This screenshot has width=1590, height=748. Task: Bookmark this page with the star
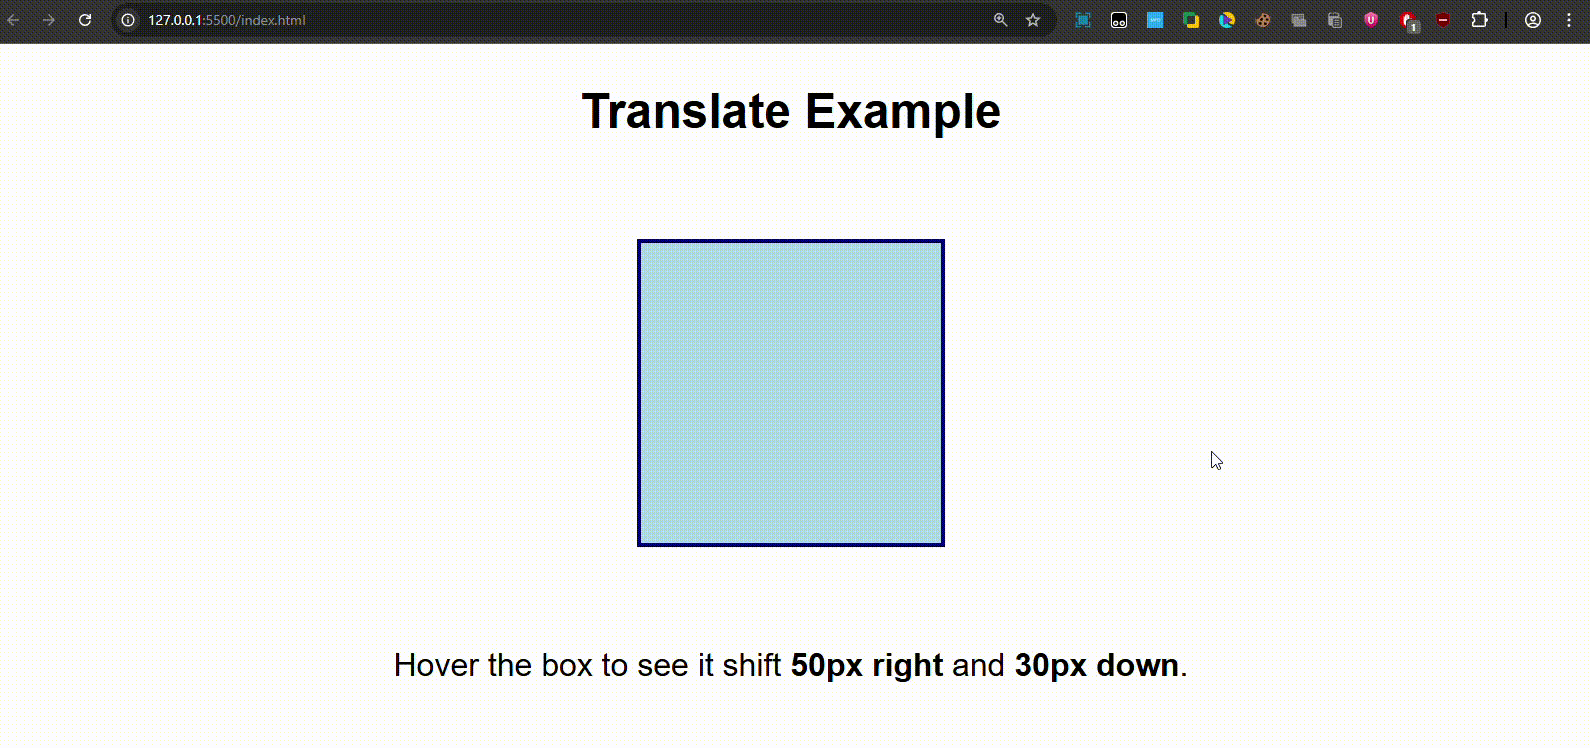(x=1033, y=20)
